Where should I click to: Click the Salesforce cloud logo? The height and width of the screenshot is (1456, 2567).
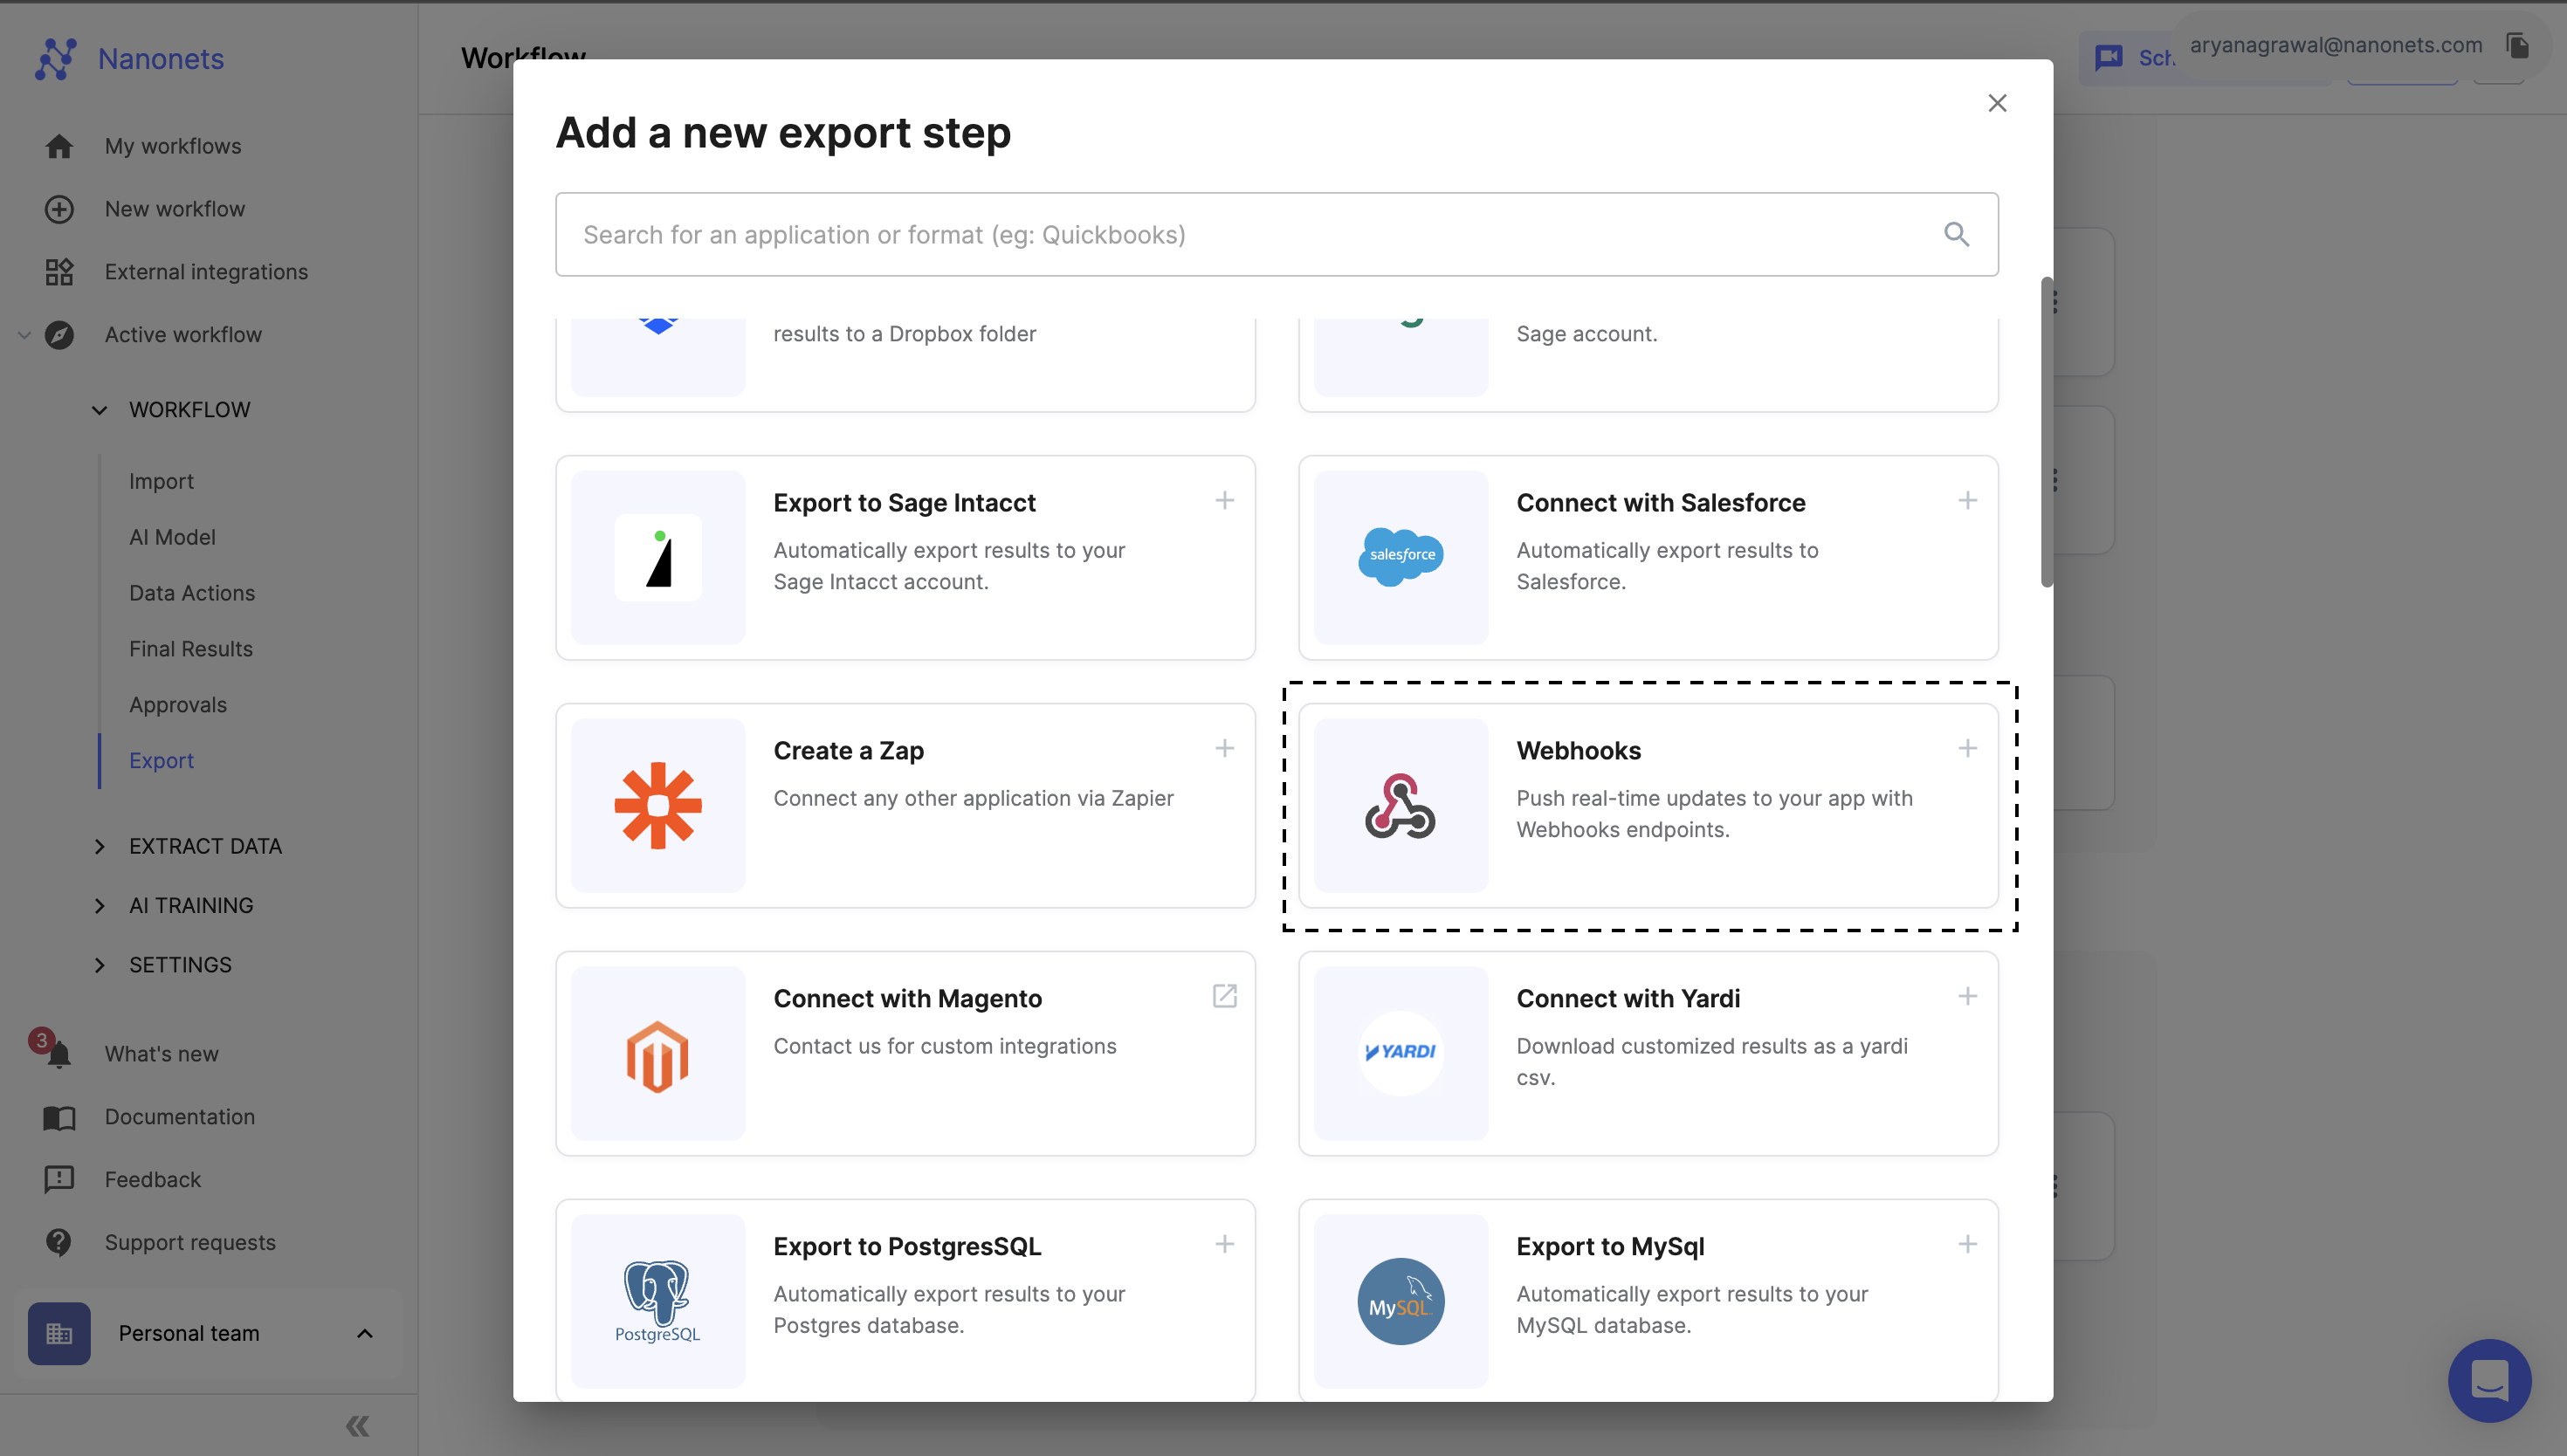pyautogui.click(x=1400, y=556)
